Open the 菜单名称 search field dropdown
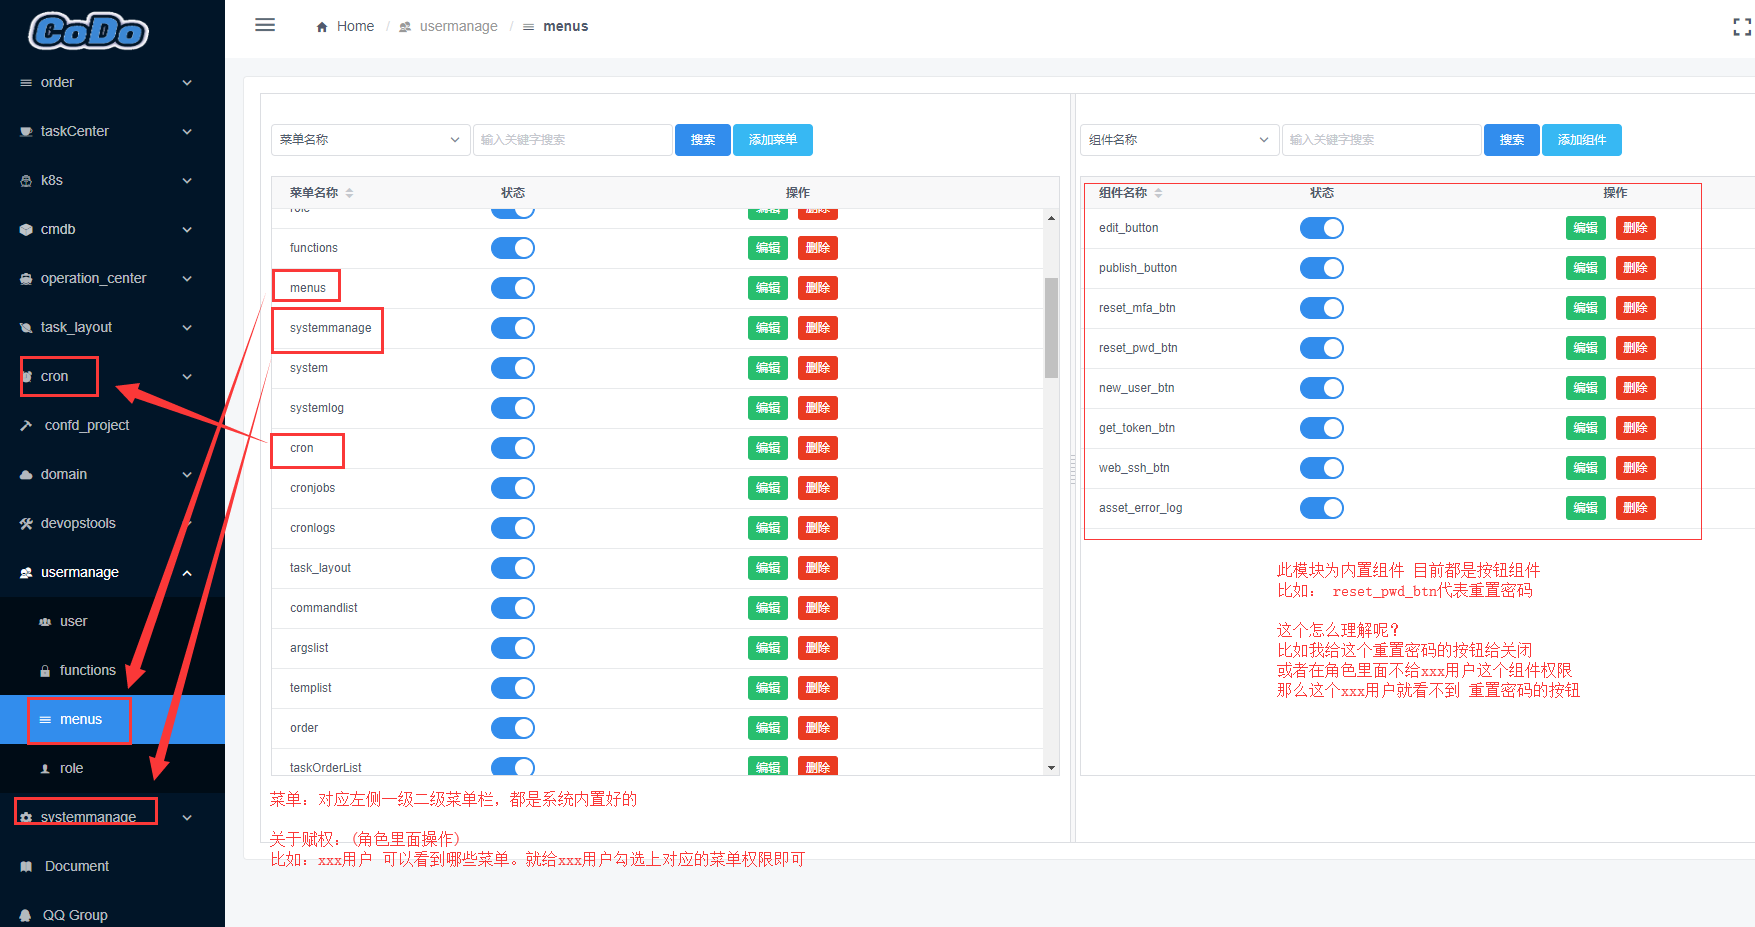Screen dimensions: 1755x927 point(371,140)
